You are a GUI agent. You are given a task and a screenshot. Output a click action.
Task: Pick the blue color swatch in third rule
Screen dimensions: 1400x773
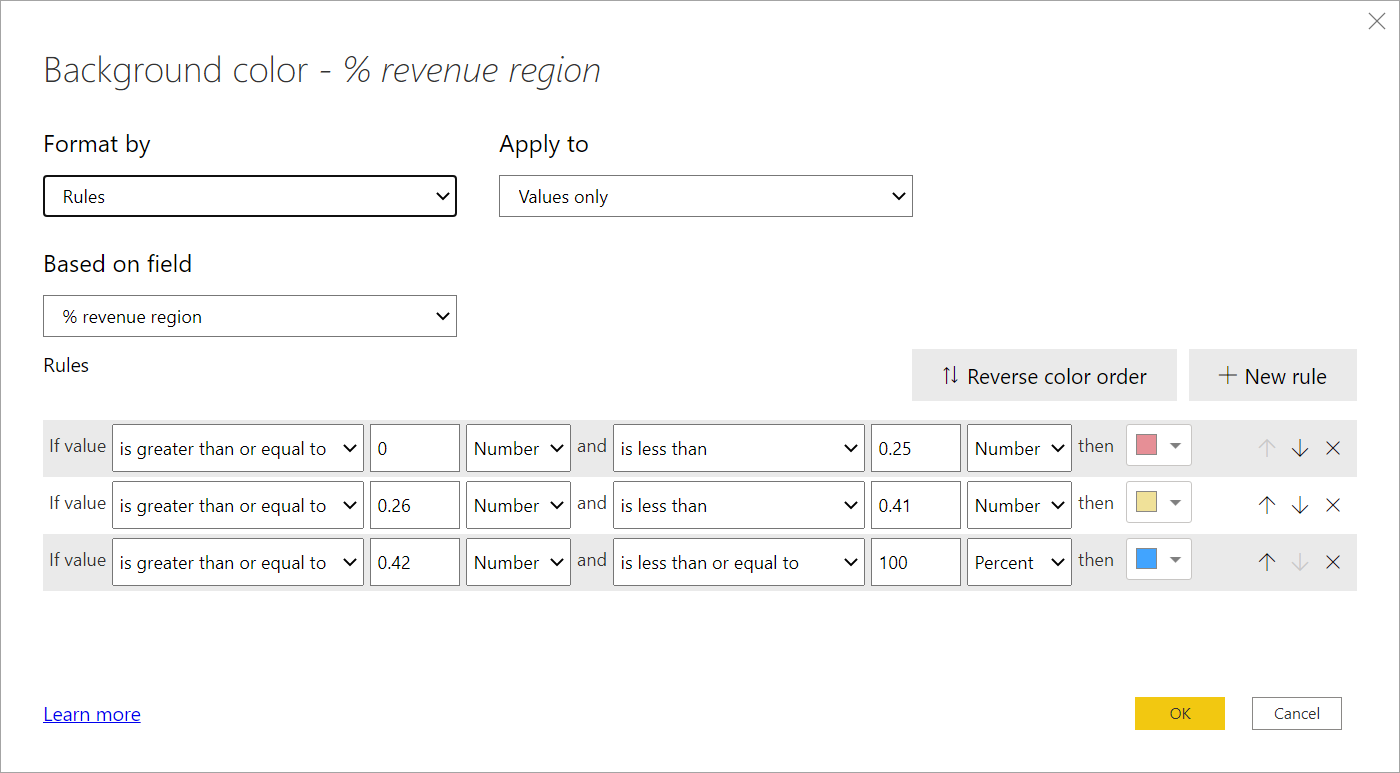coord(1159,560)
